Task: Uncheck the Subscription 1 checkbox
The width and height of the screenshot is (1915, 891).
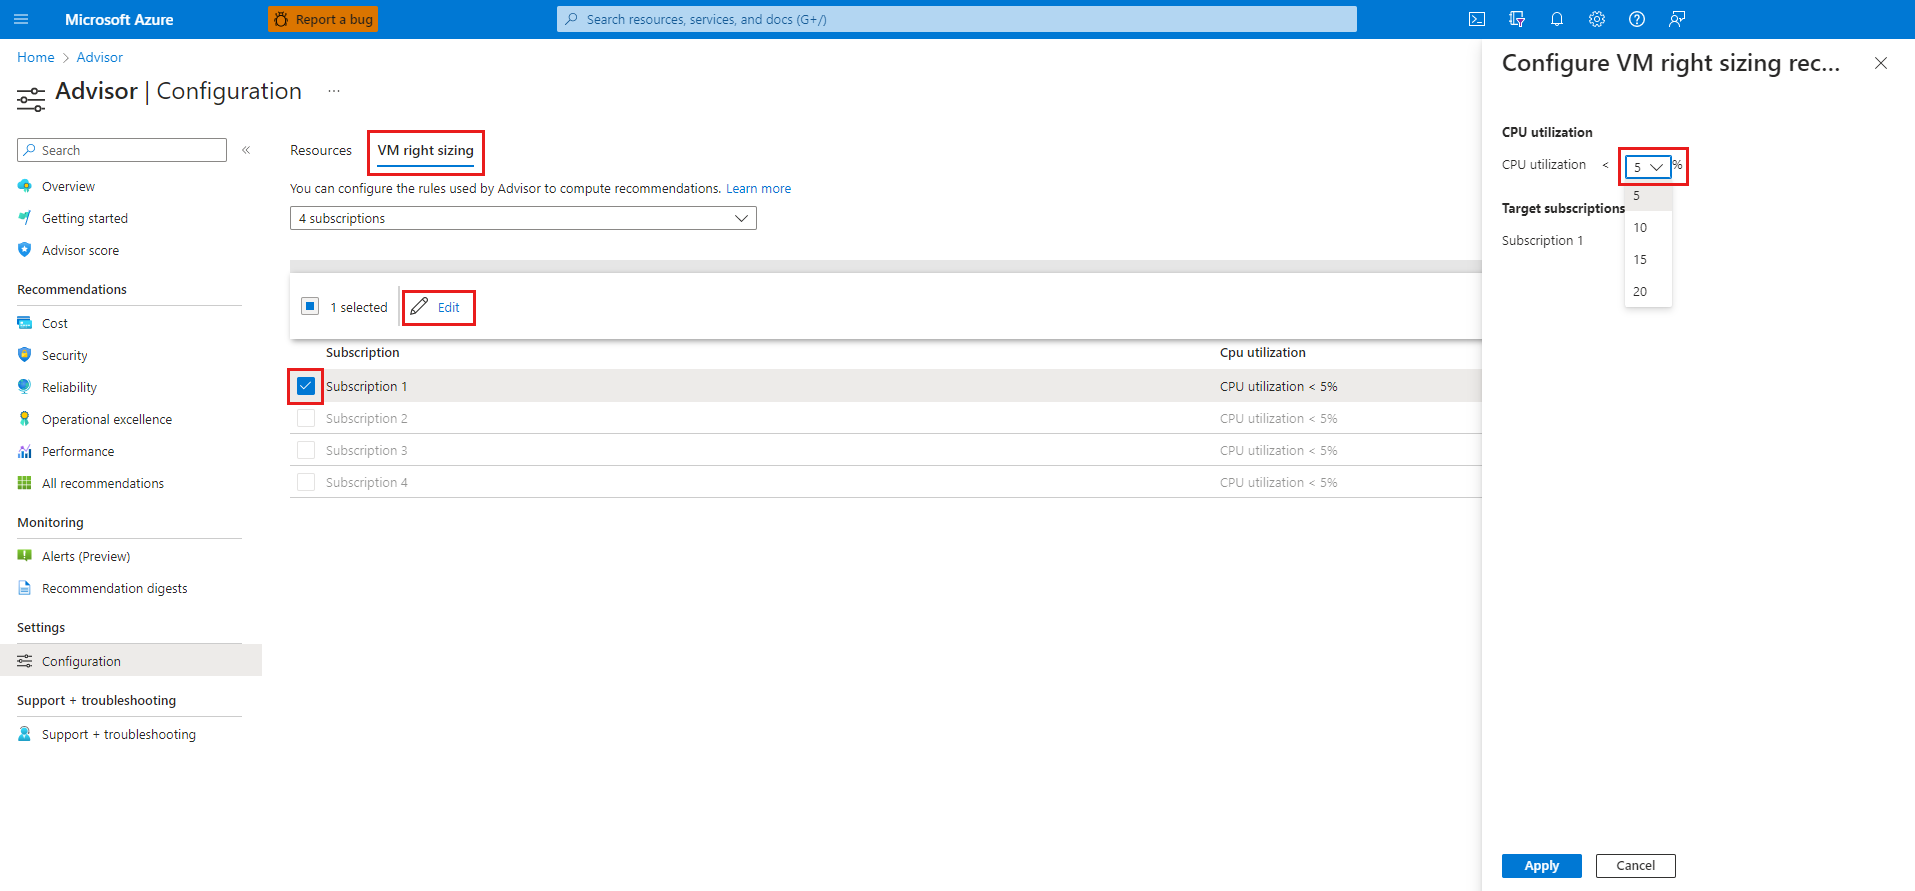Action: click(x=306, y=386)
